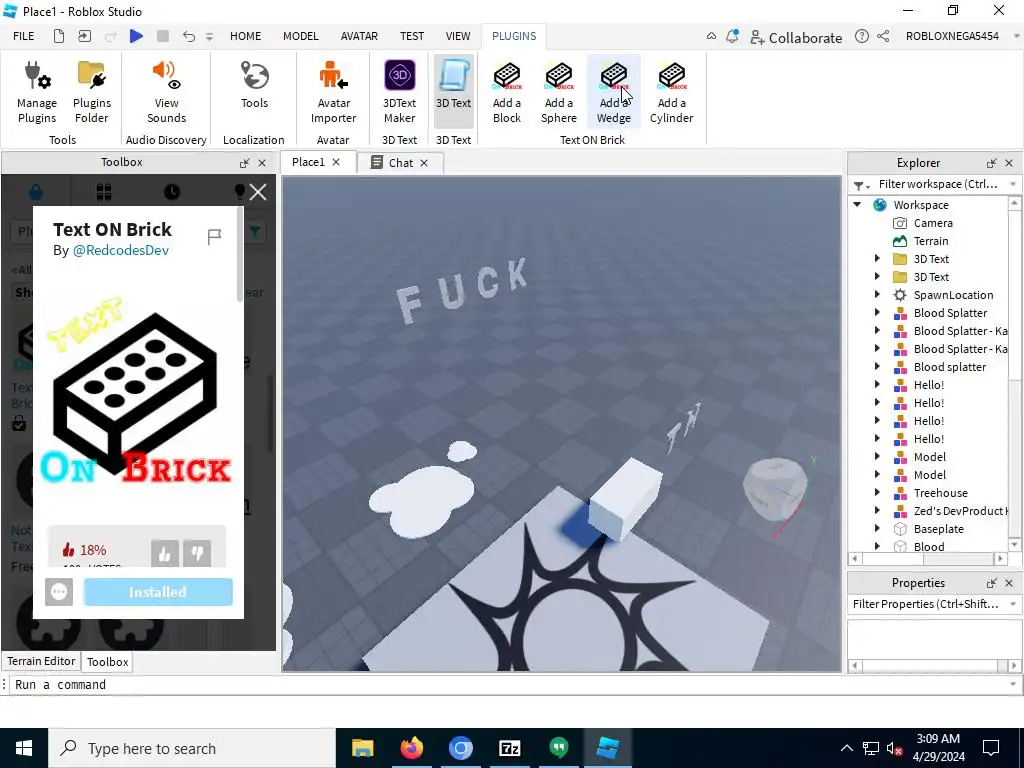1024x768 pixels.
Task: Open Manage Plugins
Action: pyautogui.click(x=37, y=92)
